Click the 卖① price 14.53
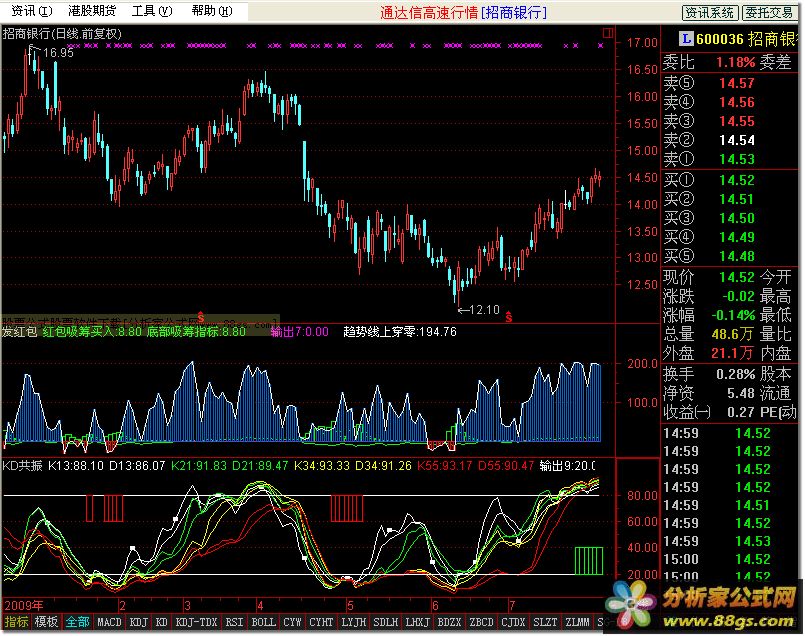805x636 pixels. pos(736,159)
